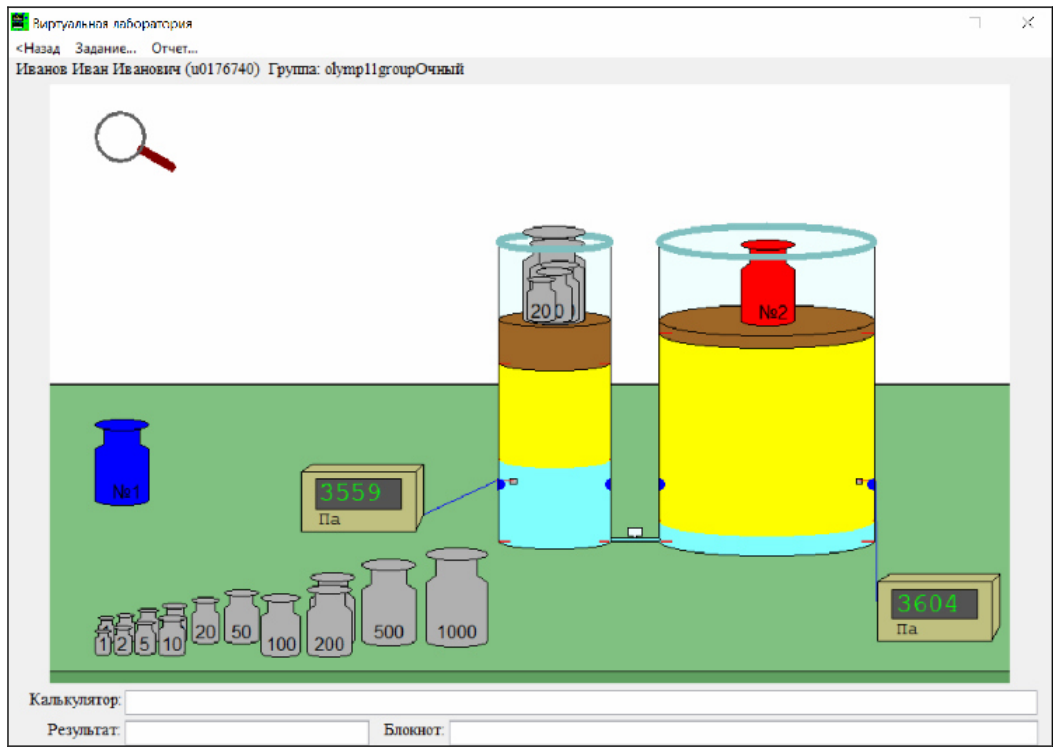1062x754 pixels.
Task: Select the 100 gram weight
Action: pos(280,625)
